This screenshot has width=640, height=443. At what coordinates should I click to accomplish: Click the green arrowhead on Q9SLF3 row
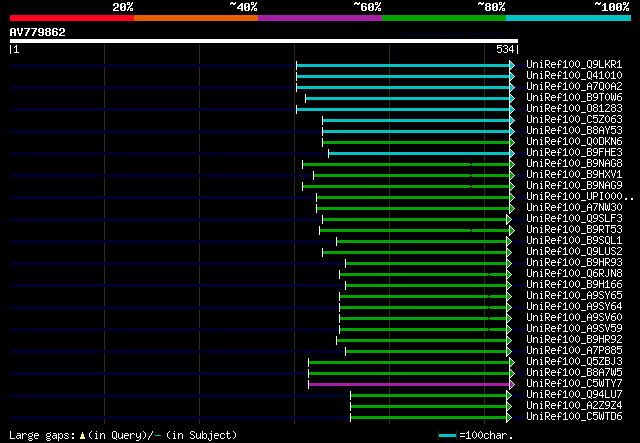(509, 220)
